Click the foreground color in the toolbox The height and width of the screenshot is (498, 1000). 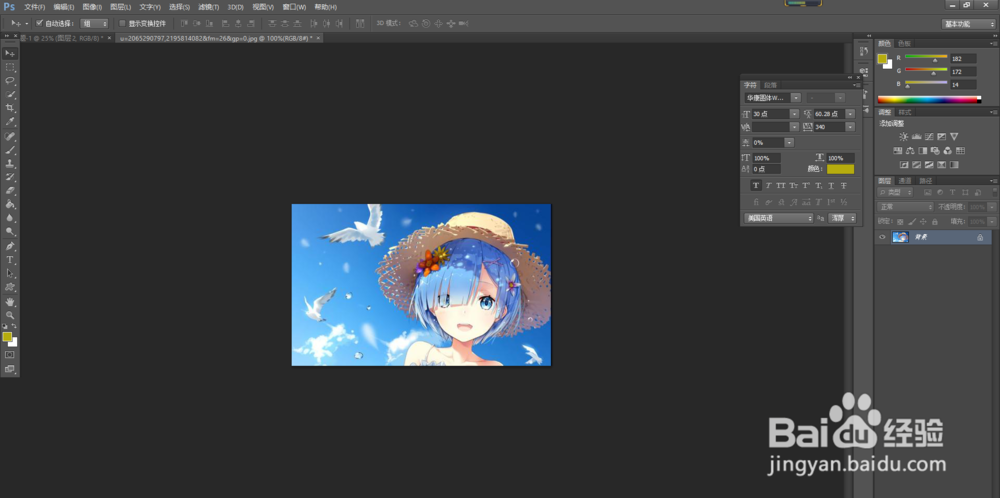pos(7,336)
